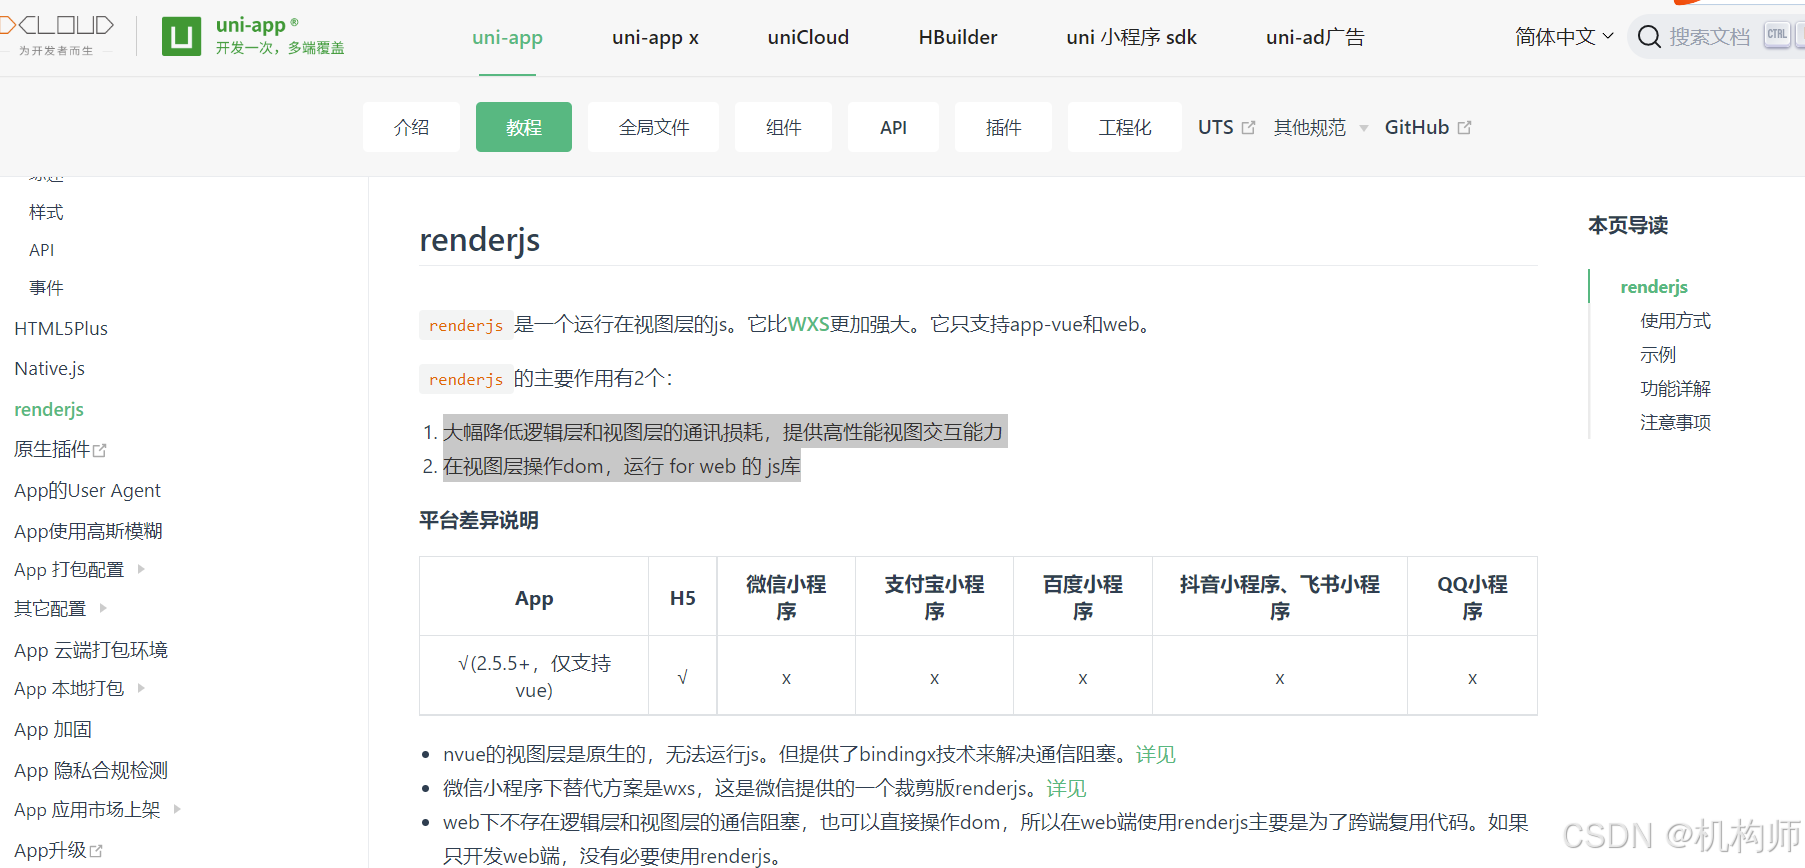Click 详情 link after 裁剪版renderjs sentence
The image size is (1805, 868).
point(1066,788)
